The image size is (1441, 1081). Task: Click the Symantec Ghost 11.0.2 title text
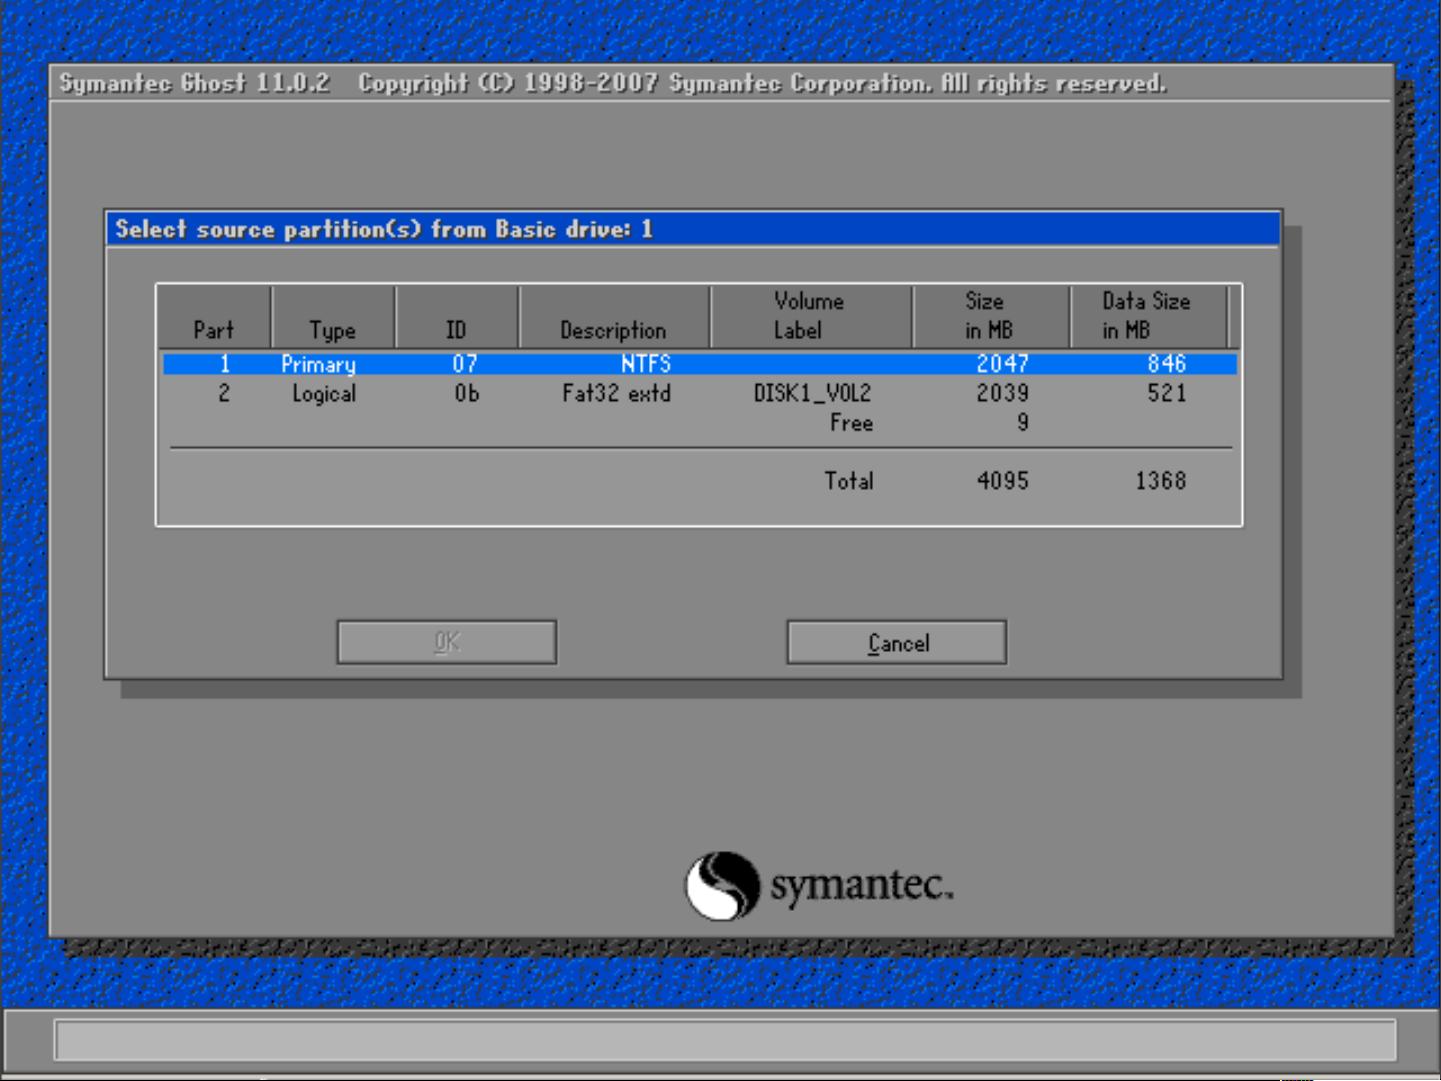tap(194, 83)
